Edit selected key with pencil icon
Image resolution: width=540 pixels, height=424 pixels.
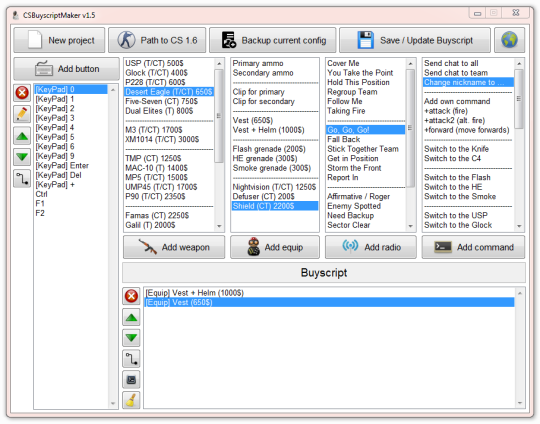(x=22, y=114)
